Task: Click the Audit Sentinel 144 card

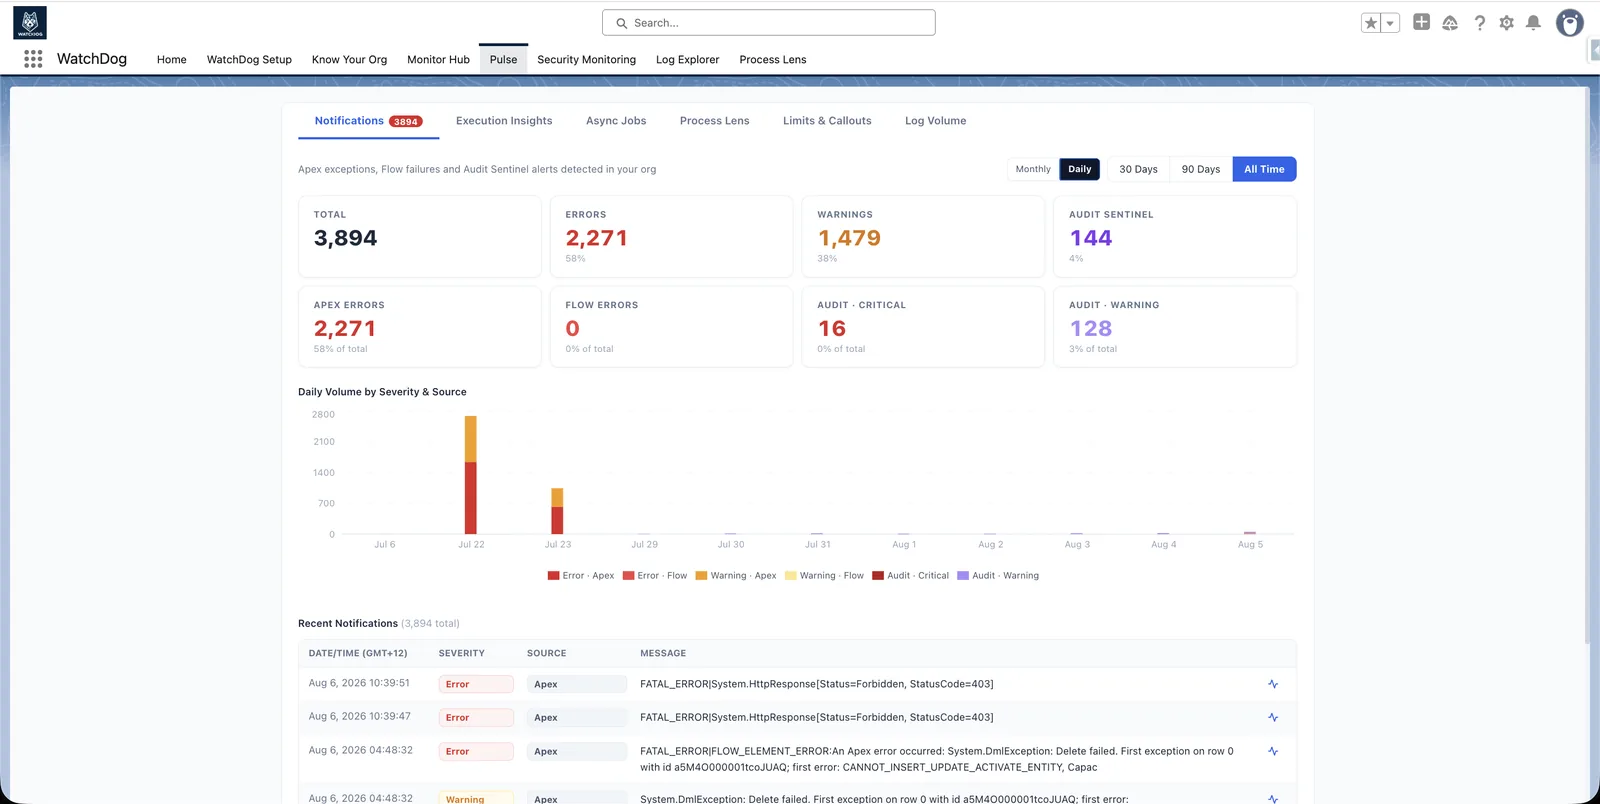Action: click(x=1175, y=236)
